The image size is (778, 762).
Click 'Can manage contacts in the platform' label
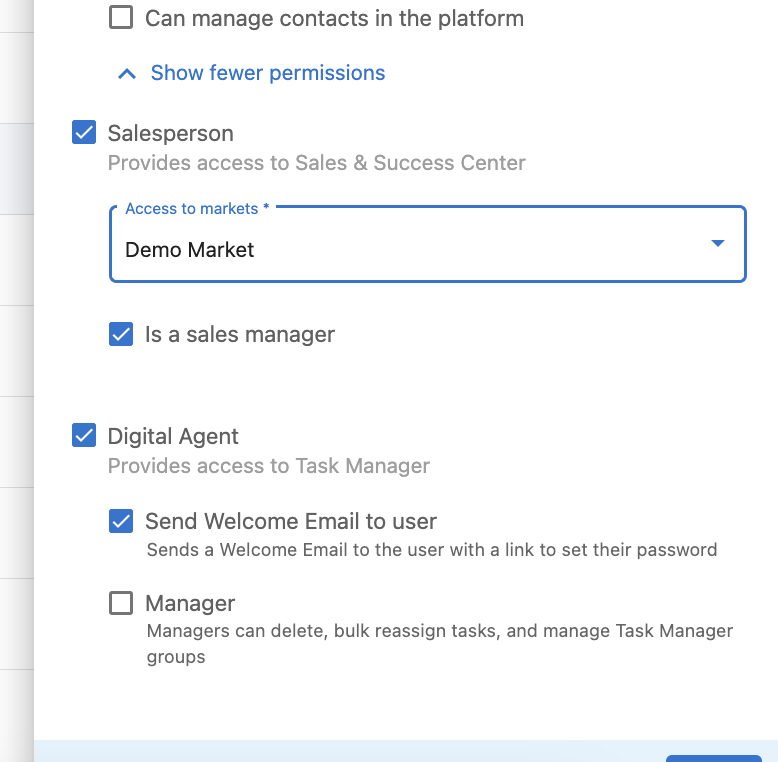click(x=334, y=19)
